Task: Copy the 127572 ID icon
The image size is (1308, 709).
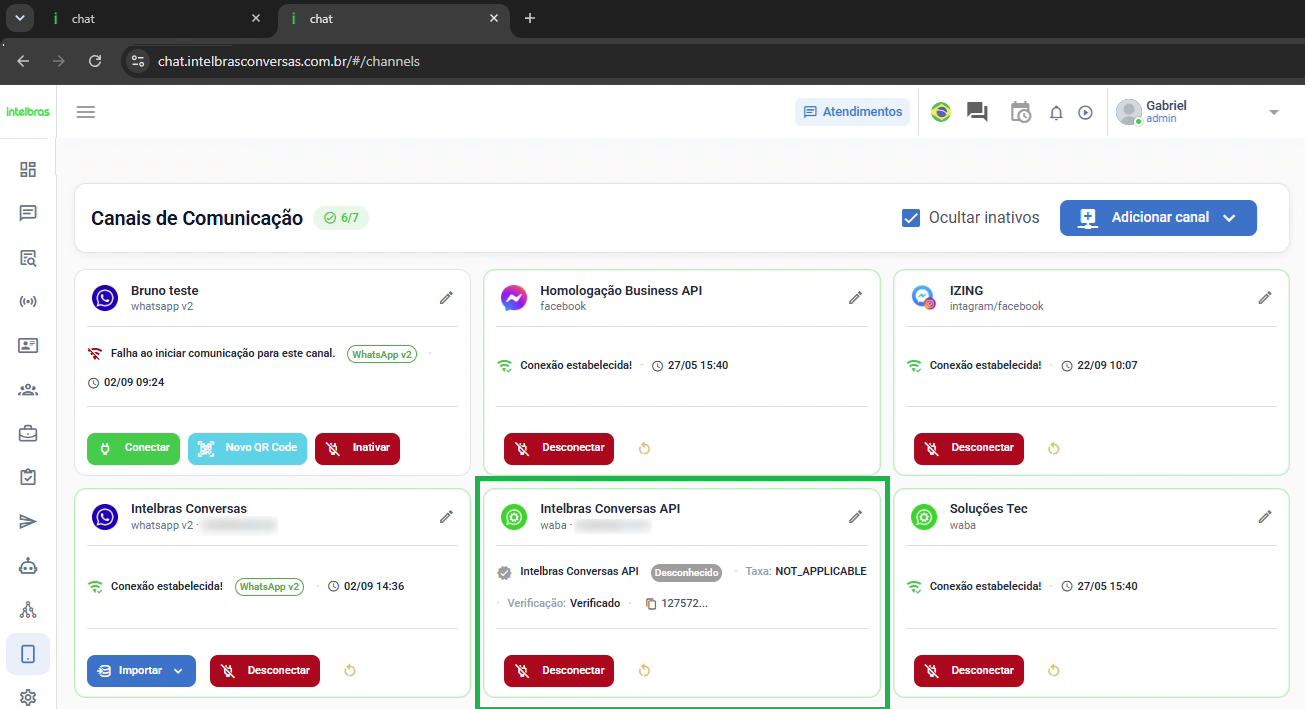Action: tap(651, 604)
